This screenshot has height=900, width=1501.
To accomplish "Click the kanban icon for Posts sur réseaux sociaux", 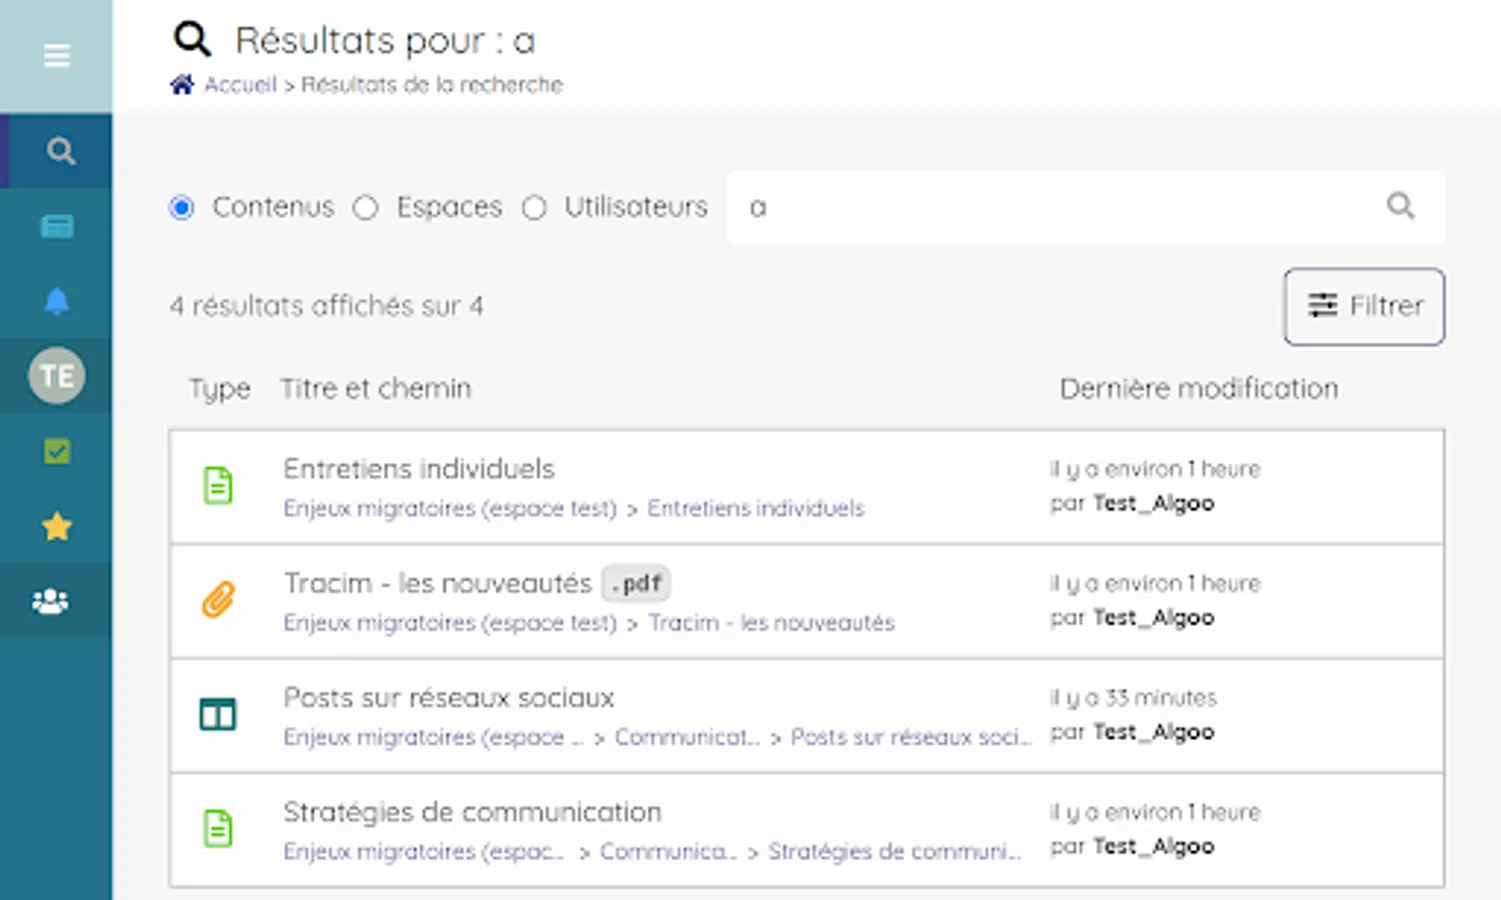I will 218,715.
